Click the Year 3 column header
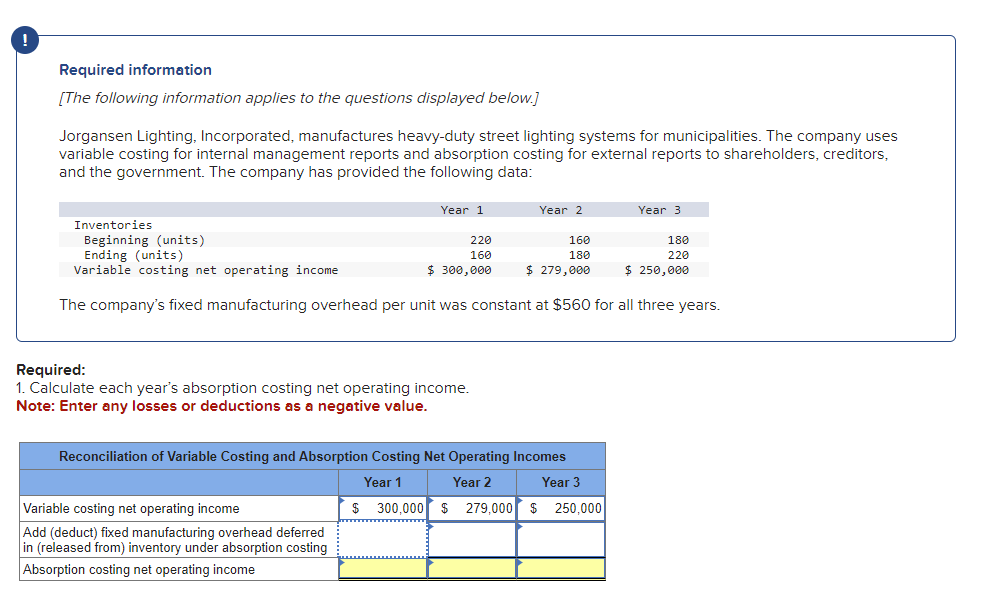995x615 pixels. [x=561, y=482]
